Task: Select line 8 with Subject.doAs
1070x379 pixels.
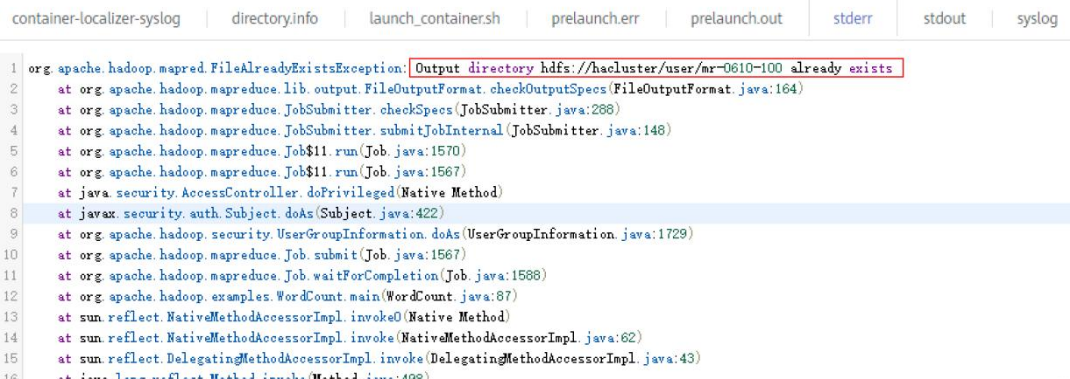Action: 535,213
